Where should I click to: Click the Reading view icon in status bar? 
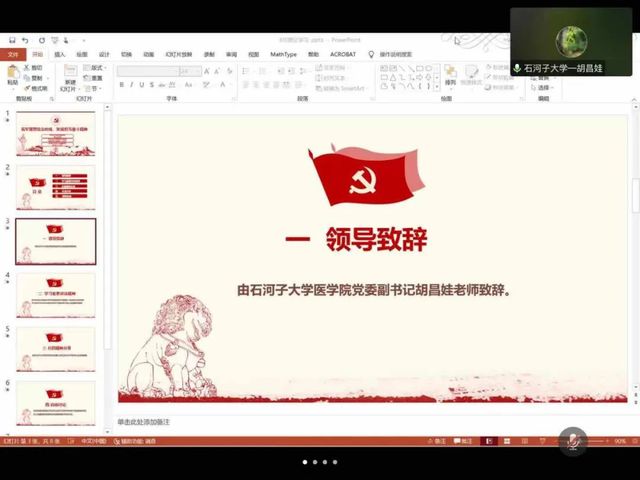point(525,441)
